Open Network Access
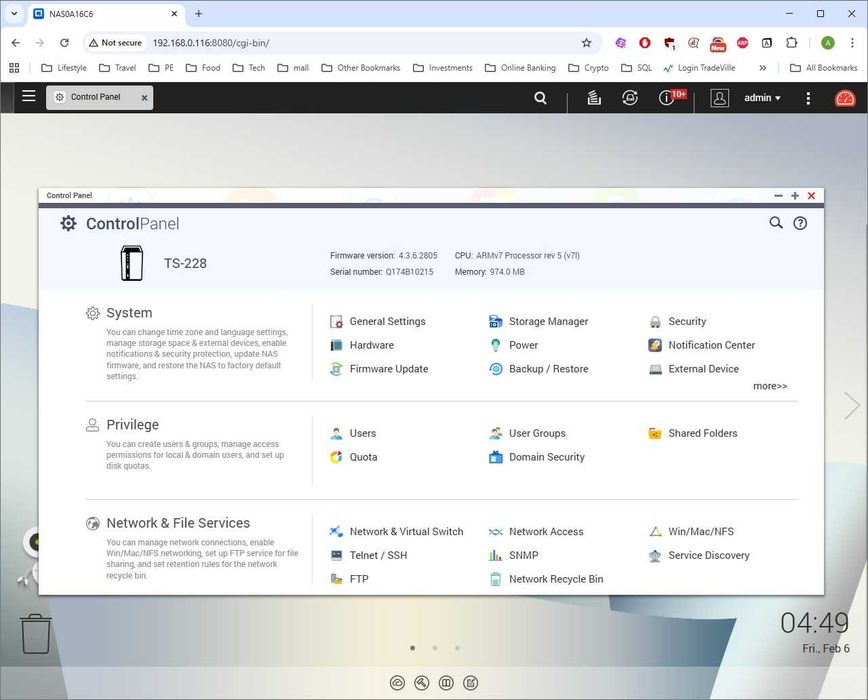Image resolution: width=868 pixels, height=700 pixels. 536,532
